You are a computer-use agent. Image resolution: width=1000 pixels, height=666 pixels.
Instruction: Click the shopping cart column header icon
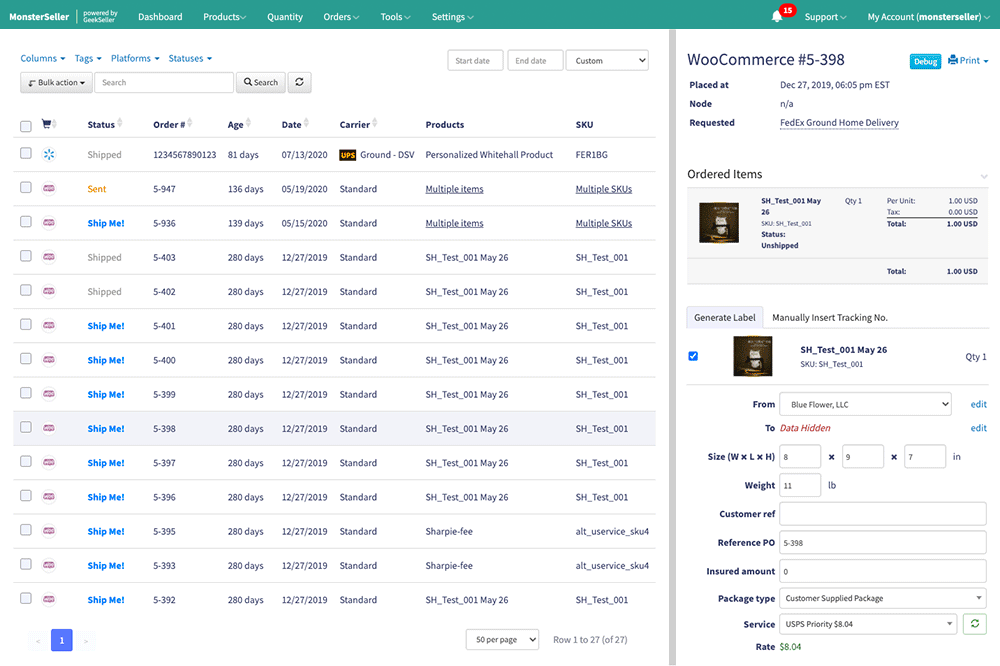click(47, 124)
